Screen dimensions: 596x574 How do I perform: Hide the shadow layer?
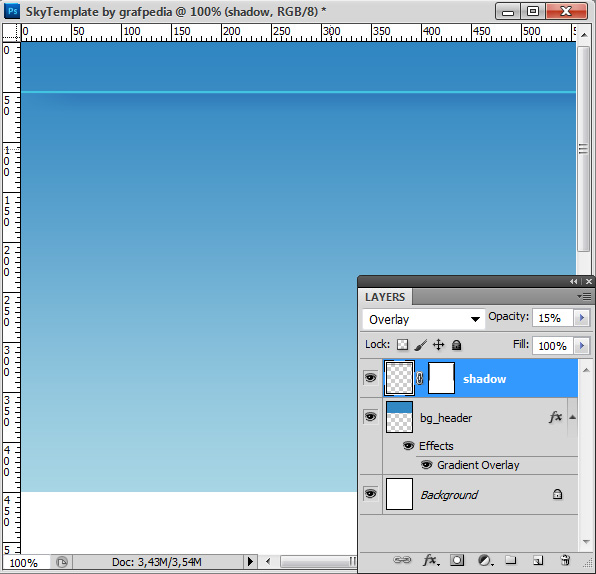(x=371, y=378)
